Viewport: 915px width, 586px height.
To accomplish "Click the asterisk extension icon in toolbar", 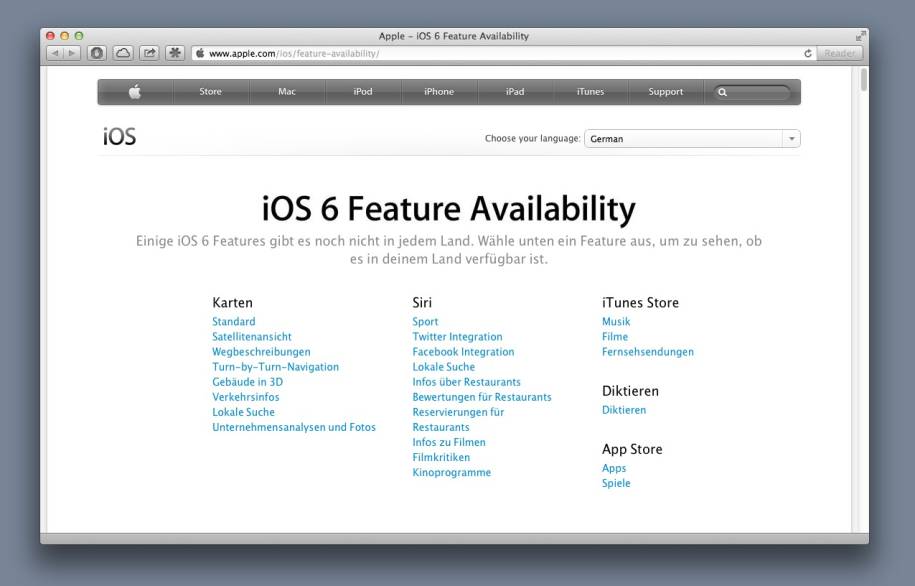I will (x=174, y=53).
